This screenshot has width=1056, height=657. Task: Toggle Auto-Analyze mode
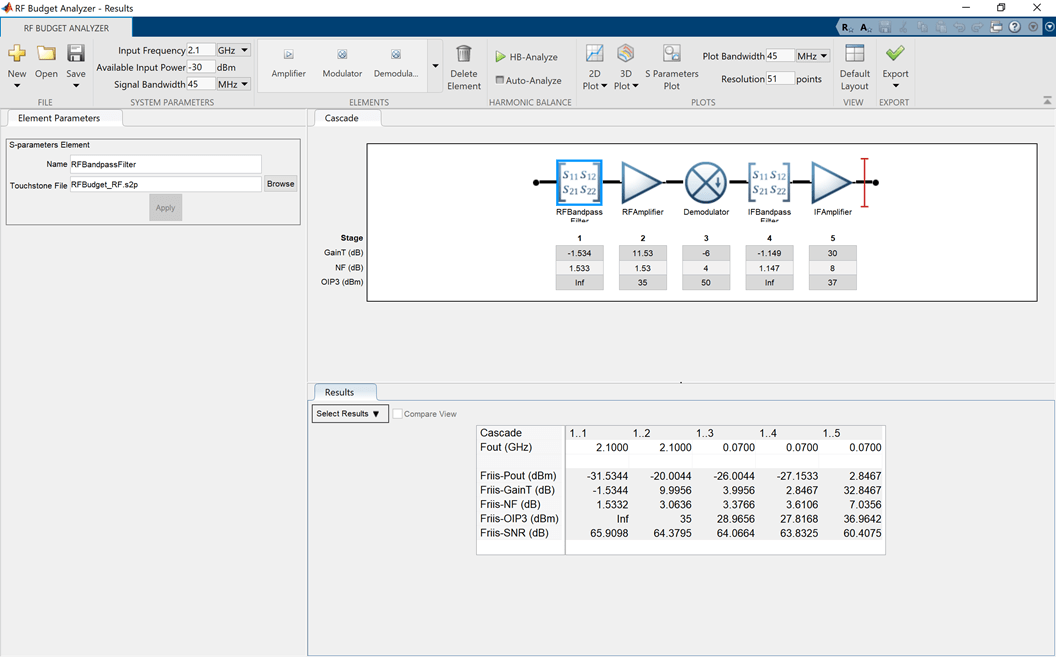(x=529, y=80)
